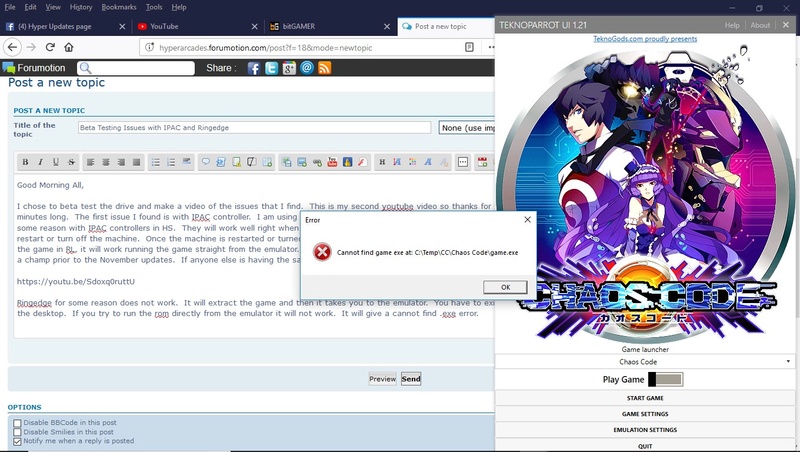Viewport: 800px width, 452px height.
Task: Go back in Firefox
Action: point(12,47)
